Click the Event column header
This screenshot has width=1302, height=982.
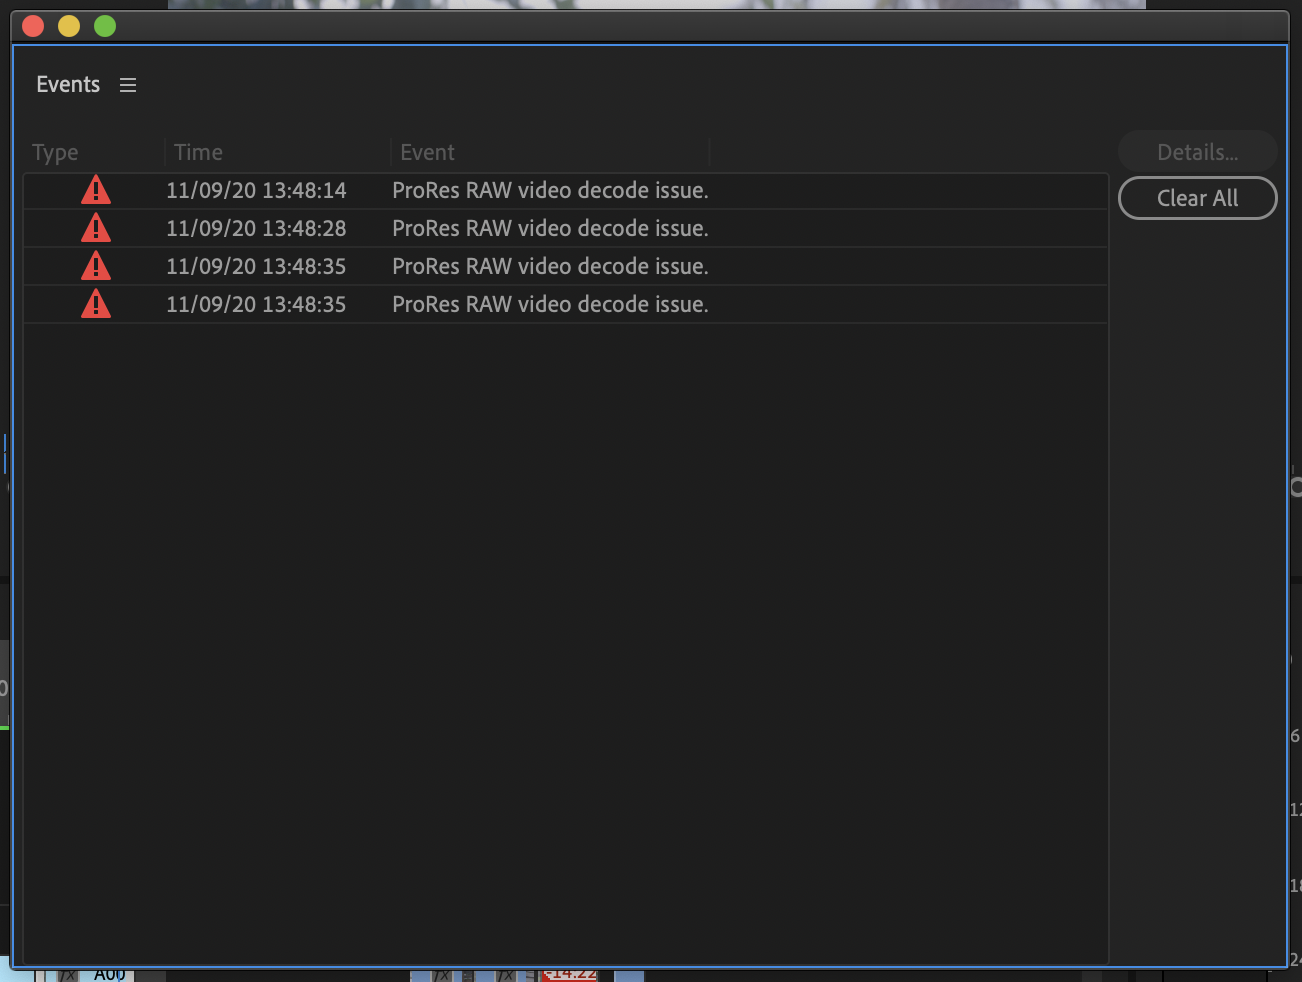427,152
